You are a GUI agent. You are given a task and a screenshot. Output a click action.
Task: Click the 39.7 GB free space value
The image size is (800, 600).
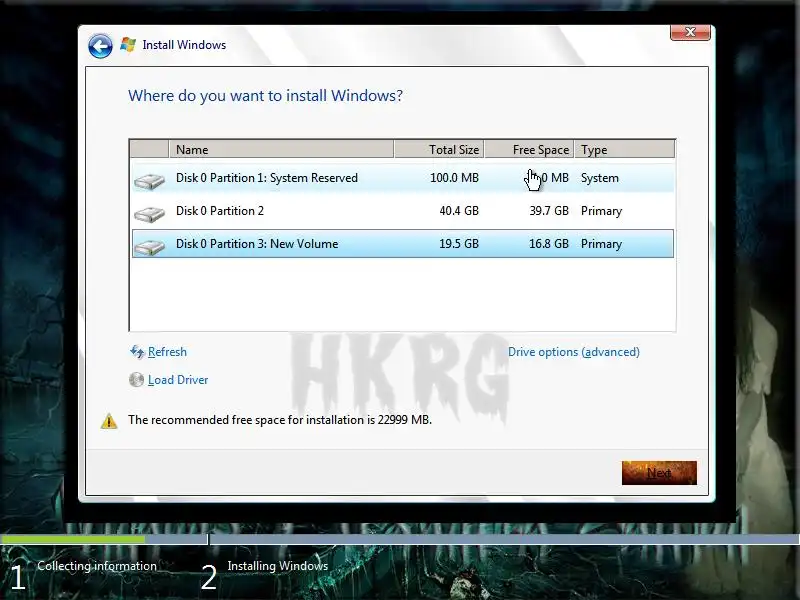[x=548, y=211]
